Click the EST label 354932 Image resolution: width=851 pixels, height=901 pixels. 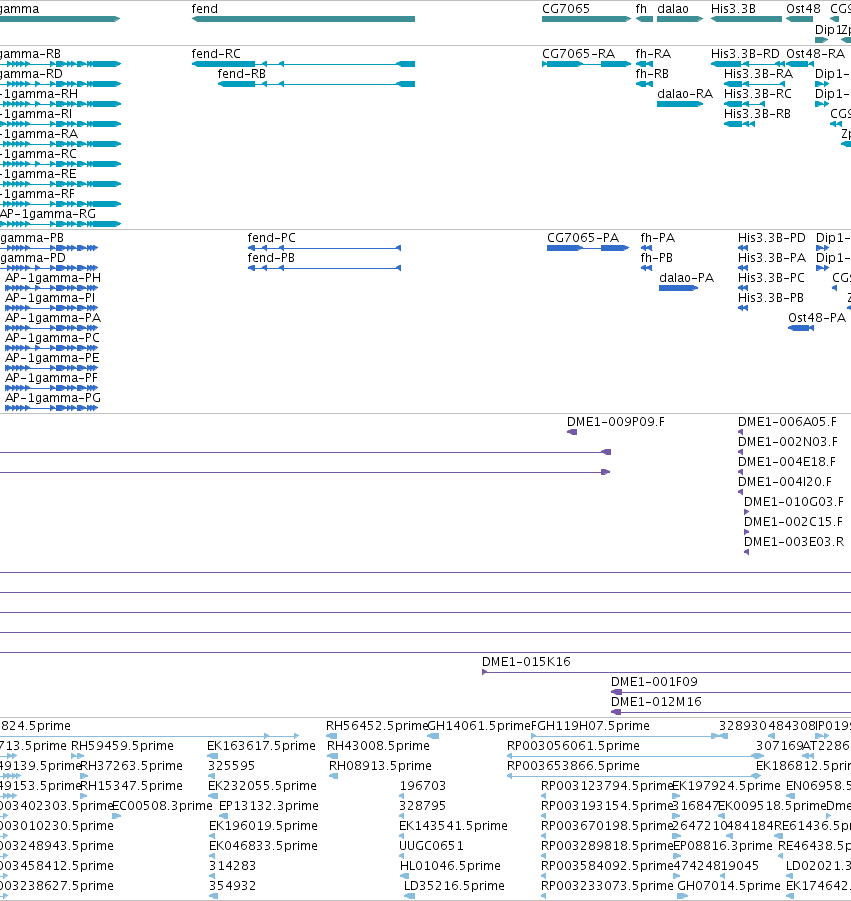232,885
